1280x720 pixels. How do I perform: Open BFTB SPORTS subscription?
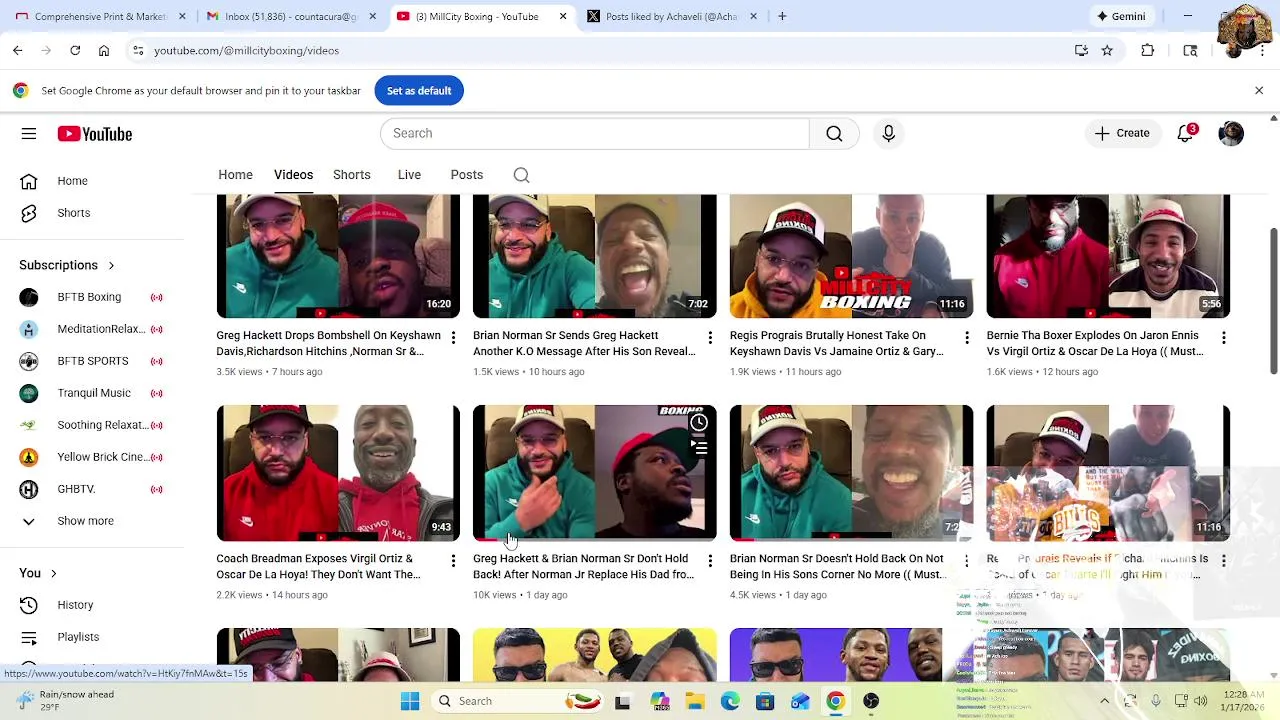92,361
